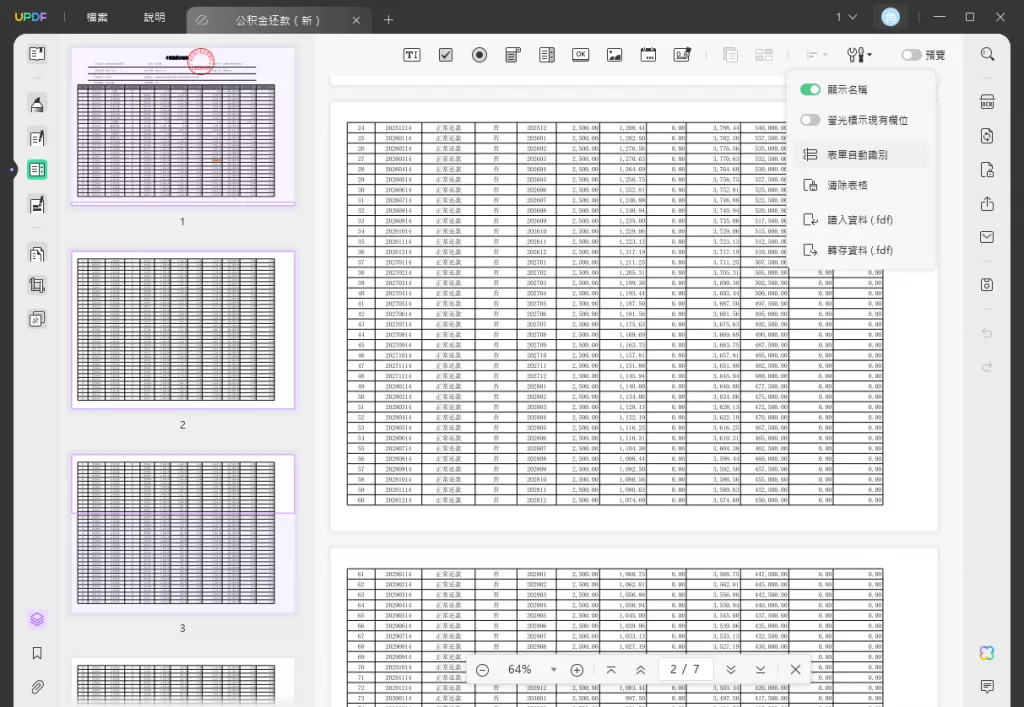
Task: Select page 3 thumbnail
Action: (x=183, y=533)
